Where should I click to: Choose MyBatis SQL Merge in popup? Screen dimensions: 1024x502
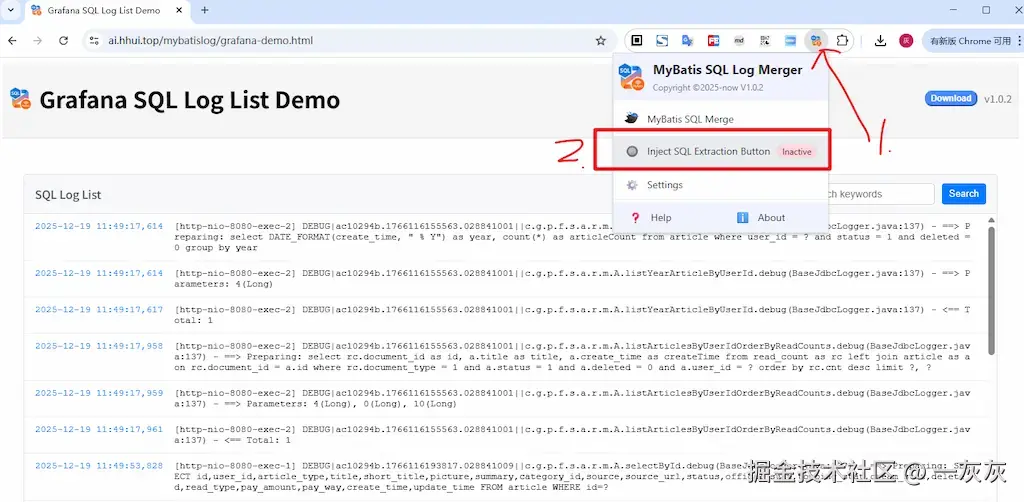[721, 119]
